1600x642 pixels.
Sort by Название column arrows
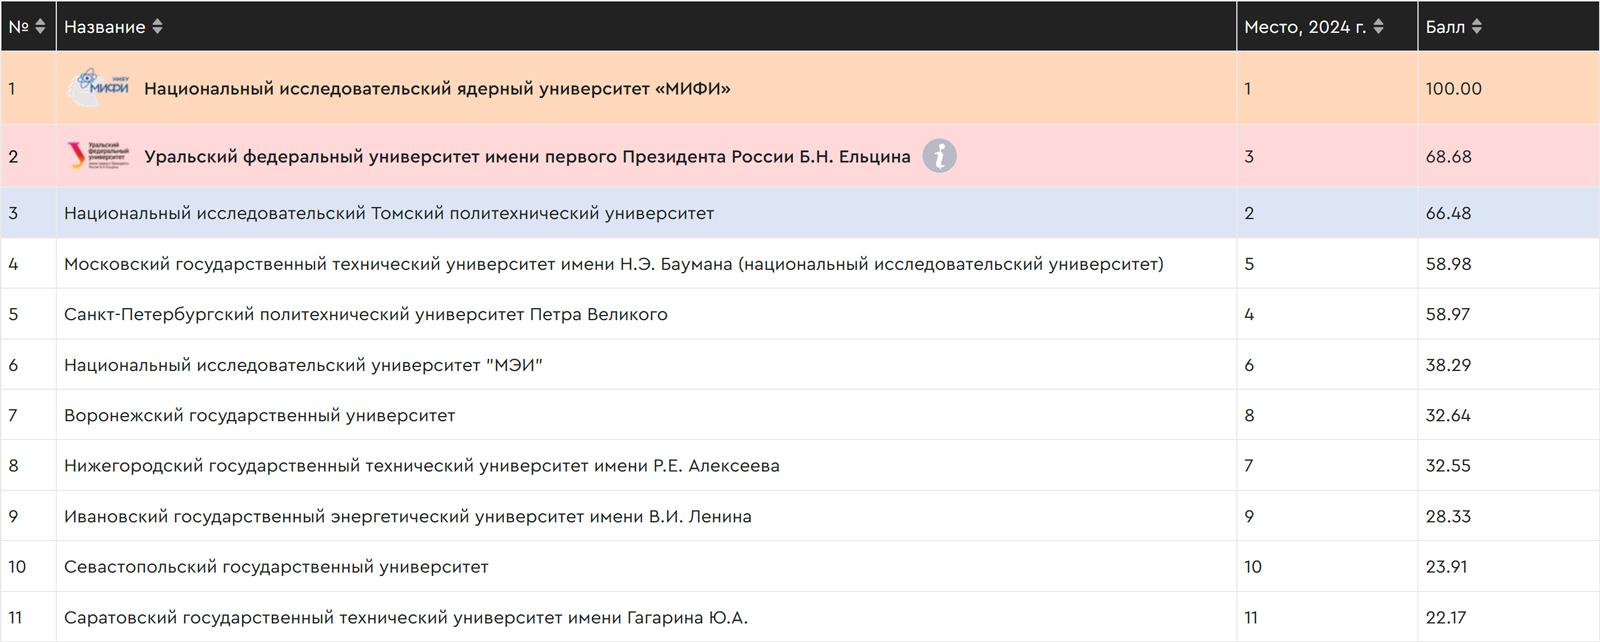(x=157, y=27)
